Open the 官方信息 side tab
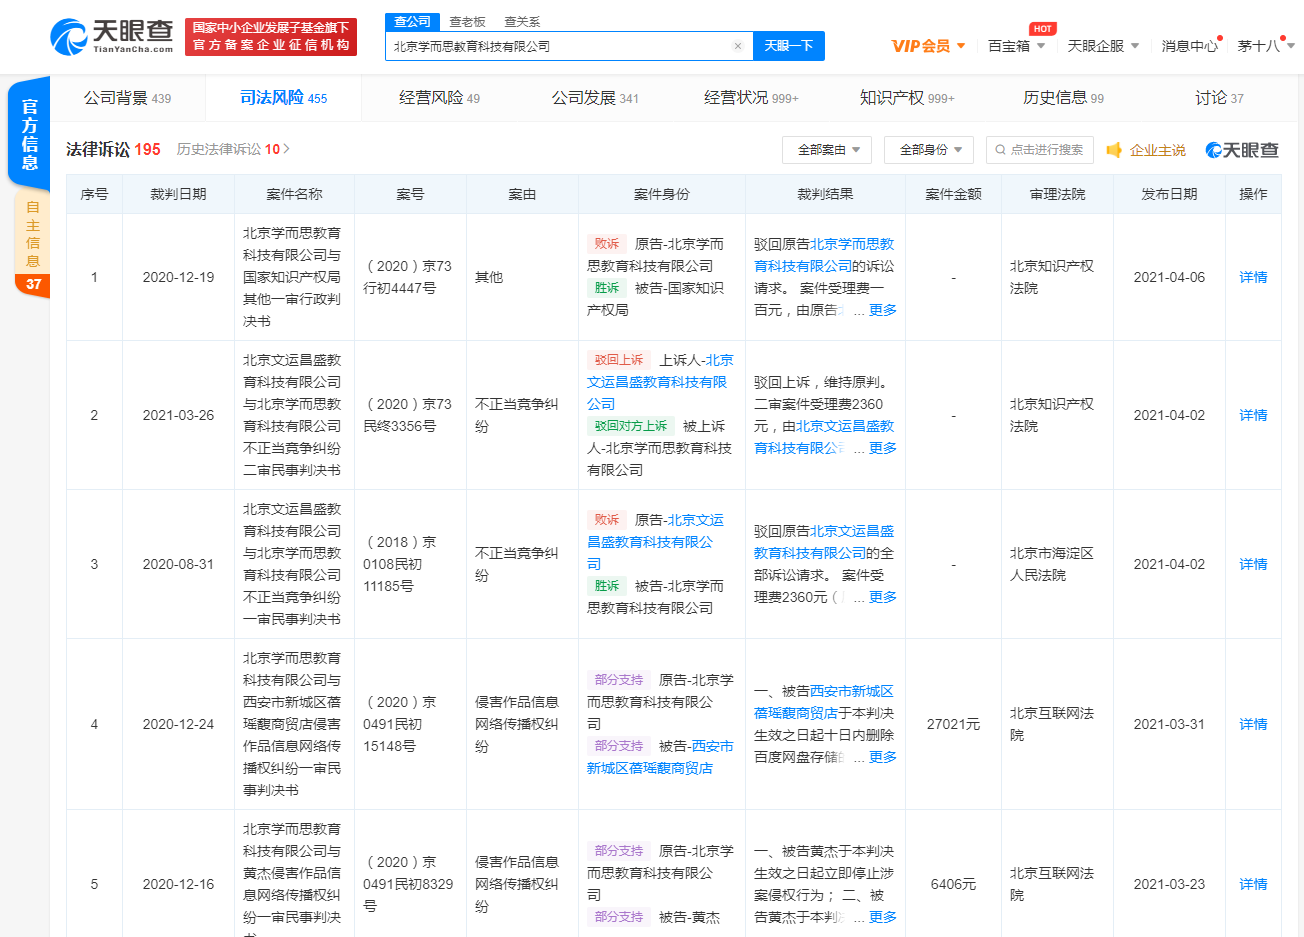 pyautogui.click(x=29, y=133)
